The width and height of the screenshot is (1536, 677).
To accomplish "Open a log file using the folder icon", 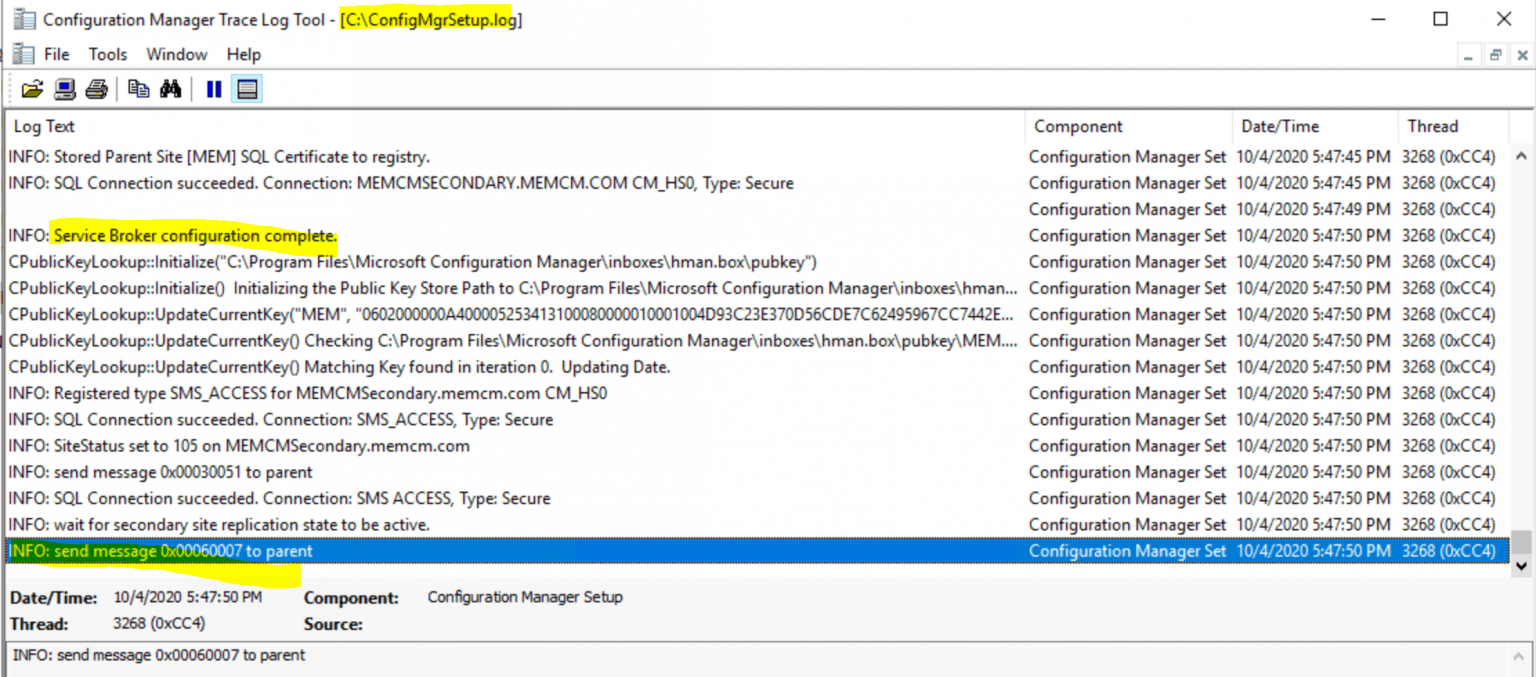I will coord(33,89).
